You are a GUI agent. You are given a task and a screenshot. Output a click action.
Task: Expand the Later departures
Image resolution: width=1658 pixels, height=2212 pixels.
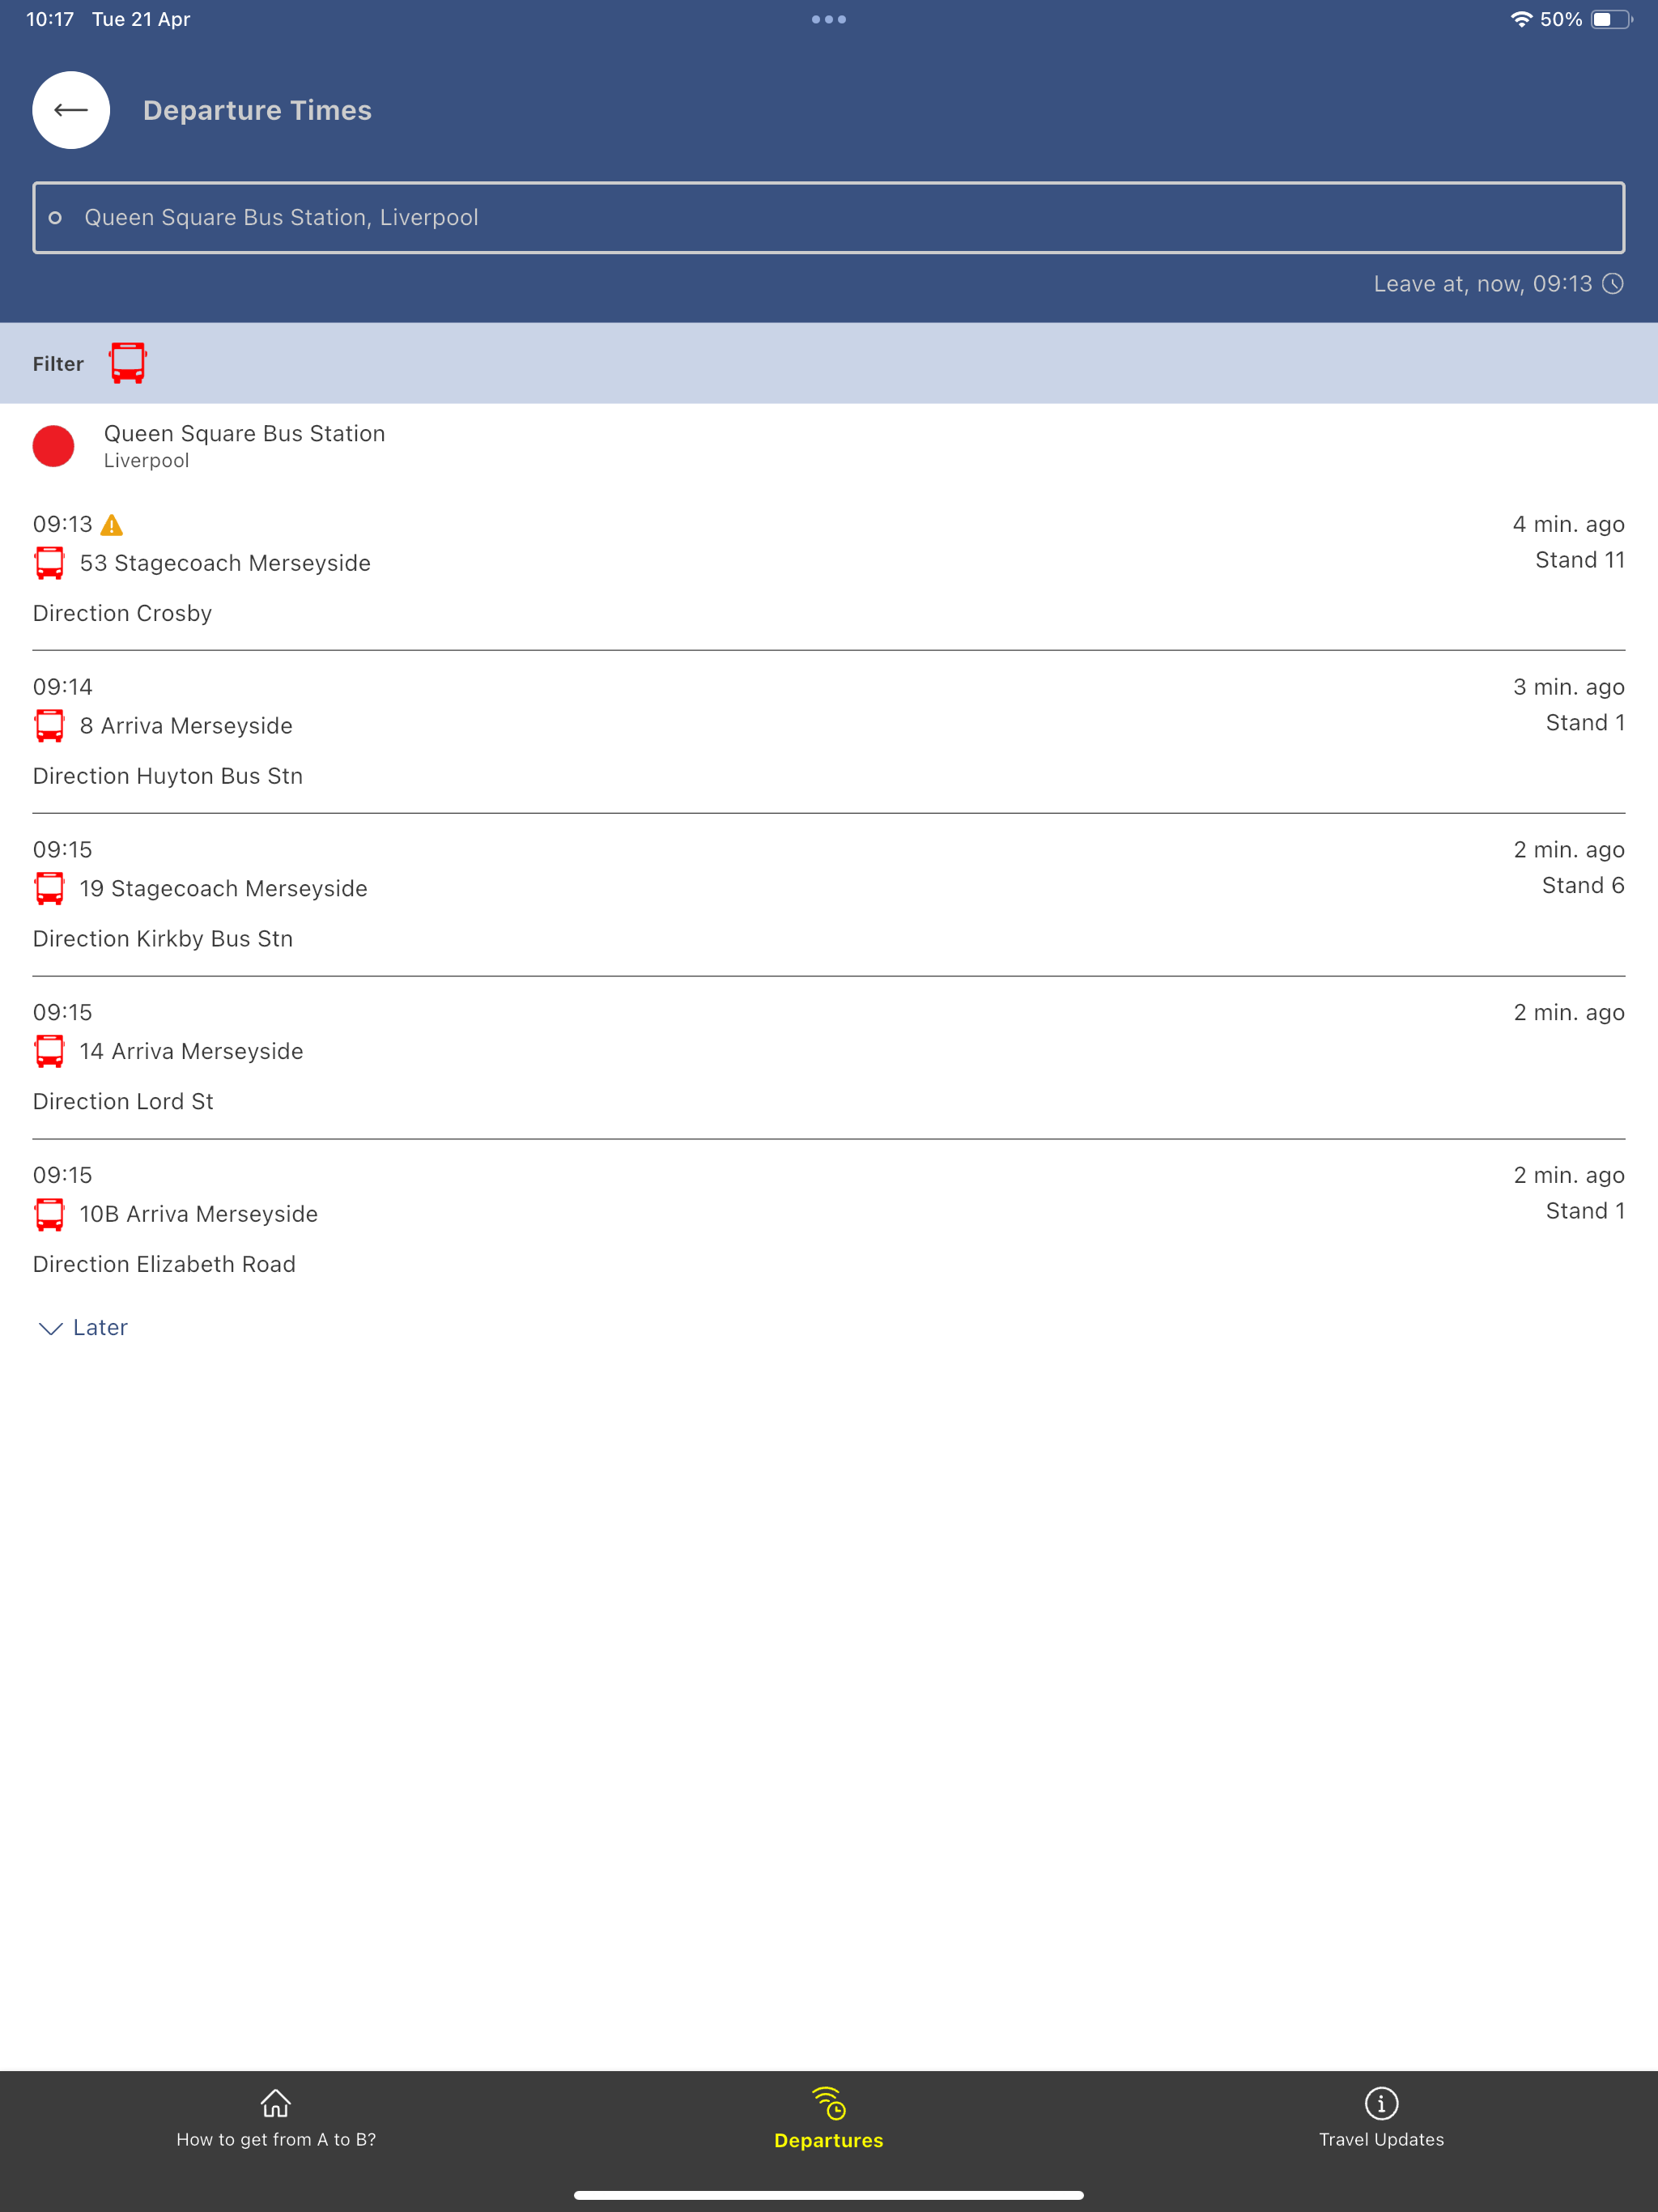click(83, 1328)
